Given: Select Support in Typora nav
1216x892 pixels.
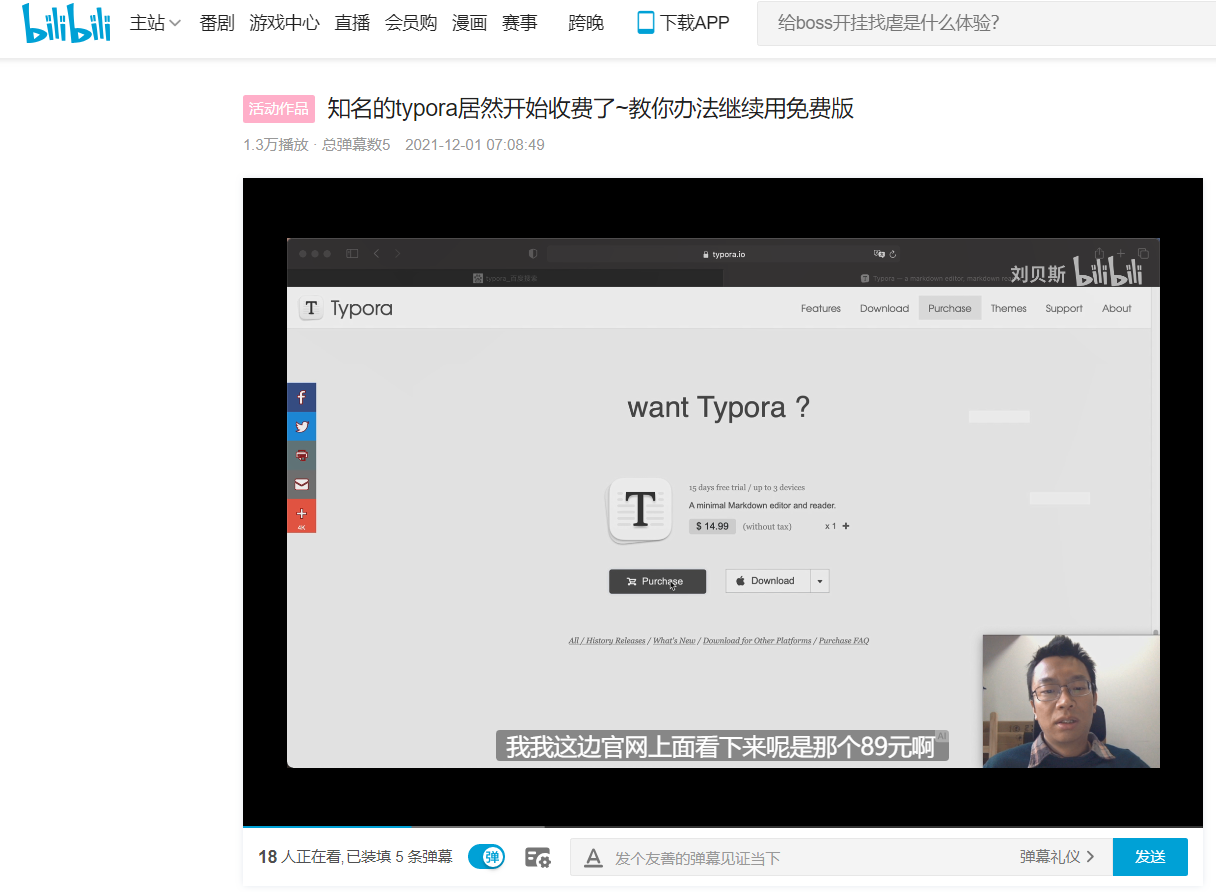Looking at the screenshot, I should pos(1064,308).
